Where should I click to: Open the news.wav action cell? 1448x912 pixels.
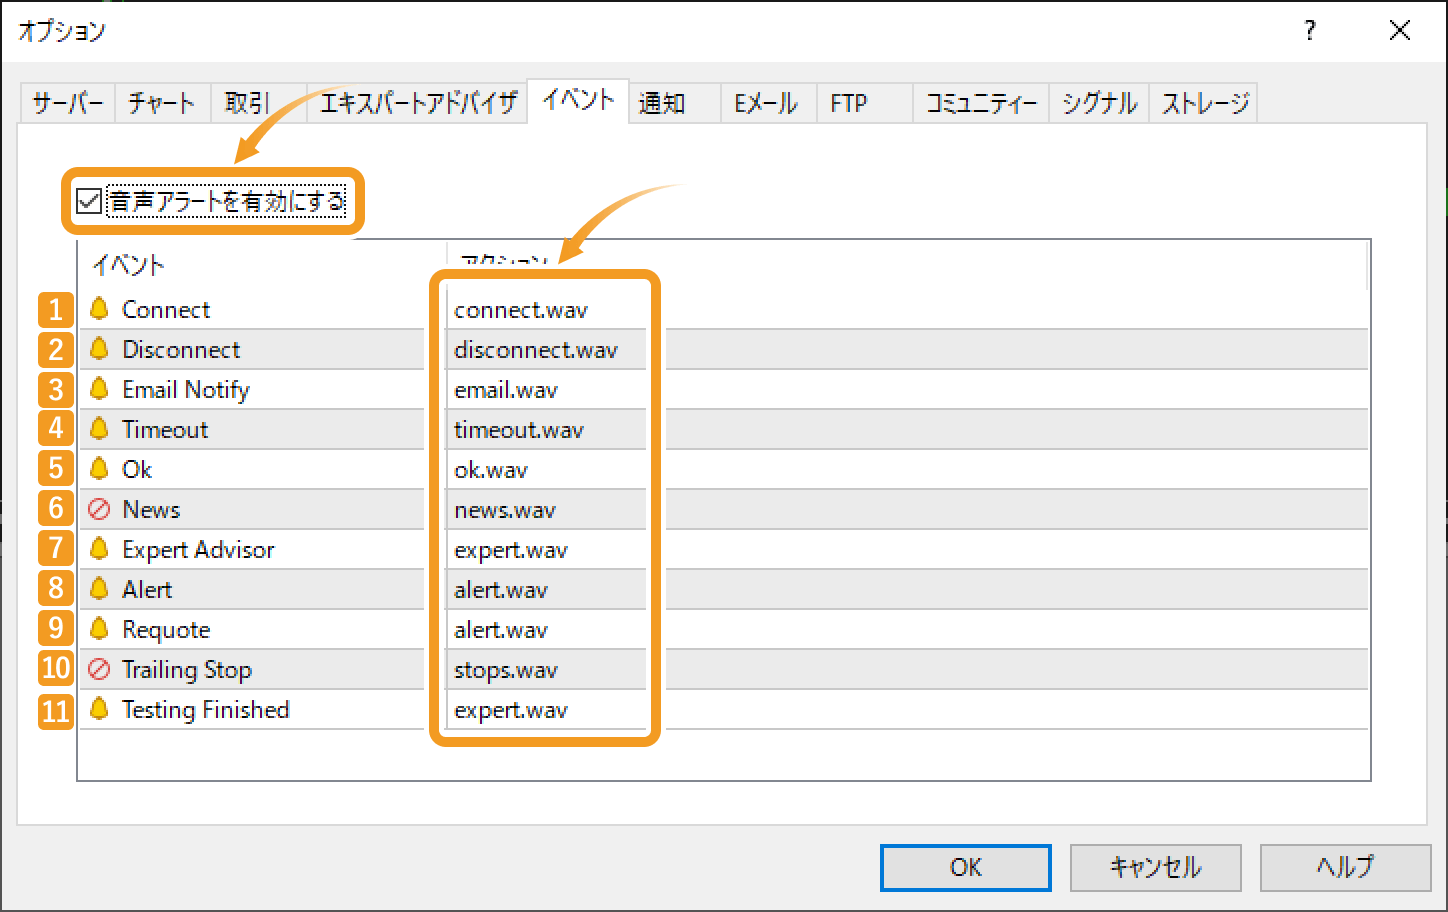[x=505, y=510]
